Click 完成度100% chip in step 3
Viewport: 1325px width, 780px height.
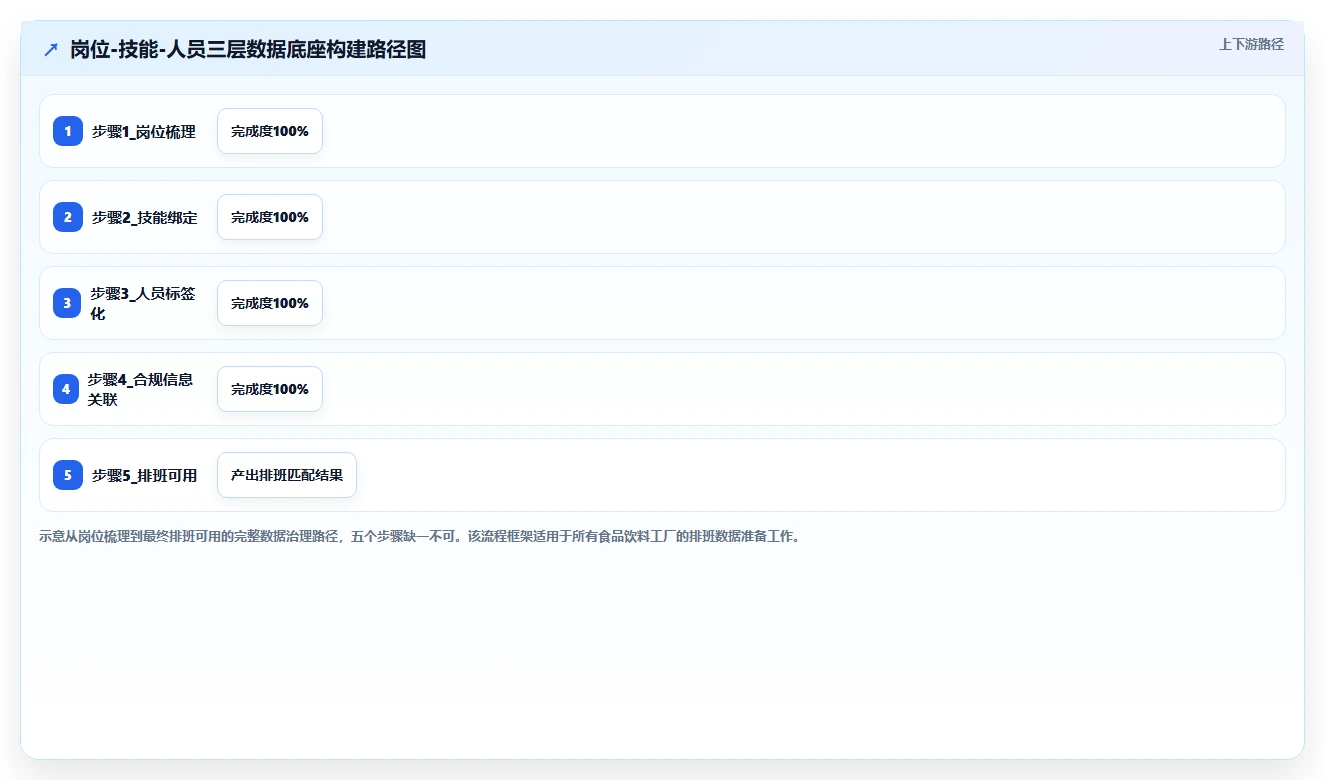click(x=270, y=303)
